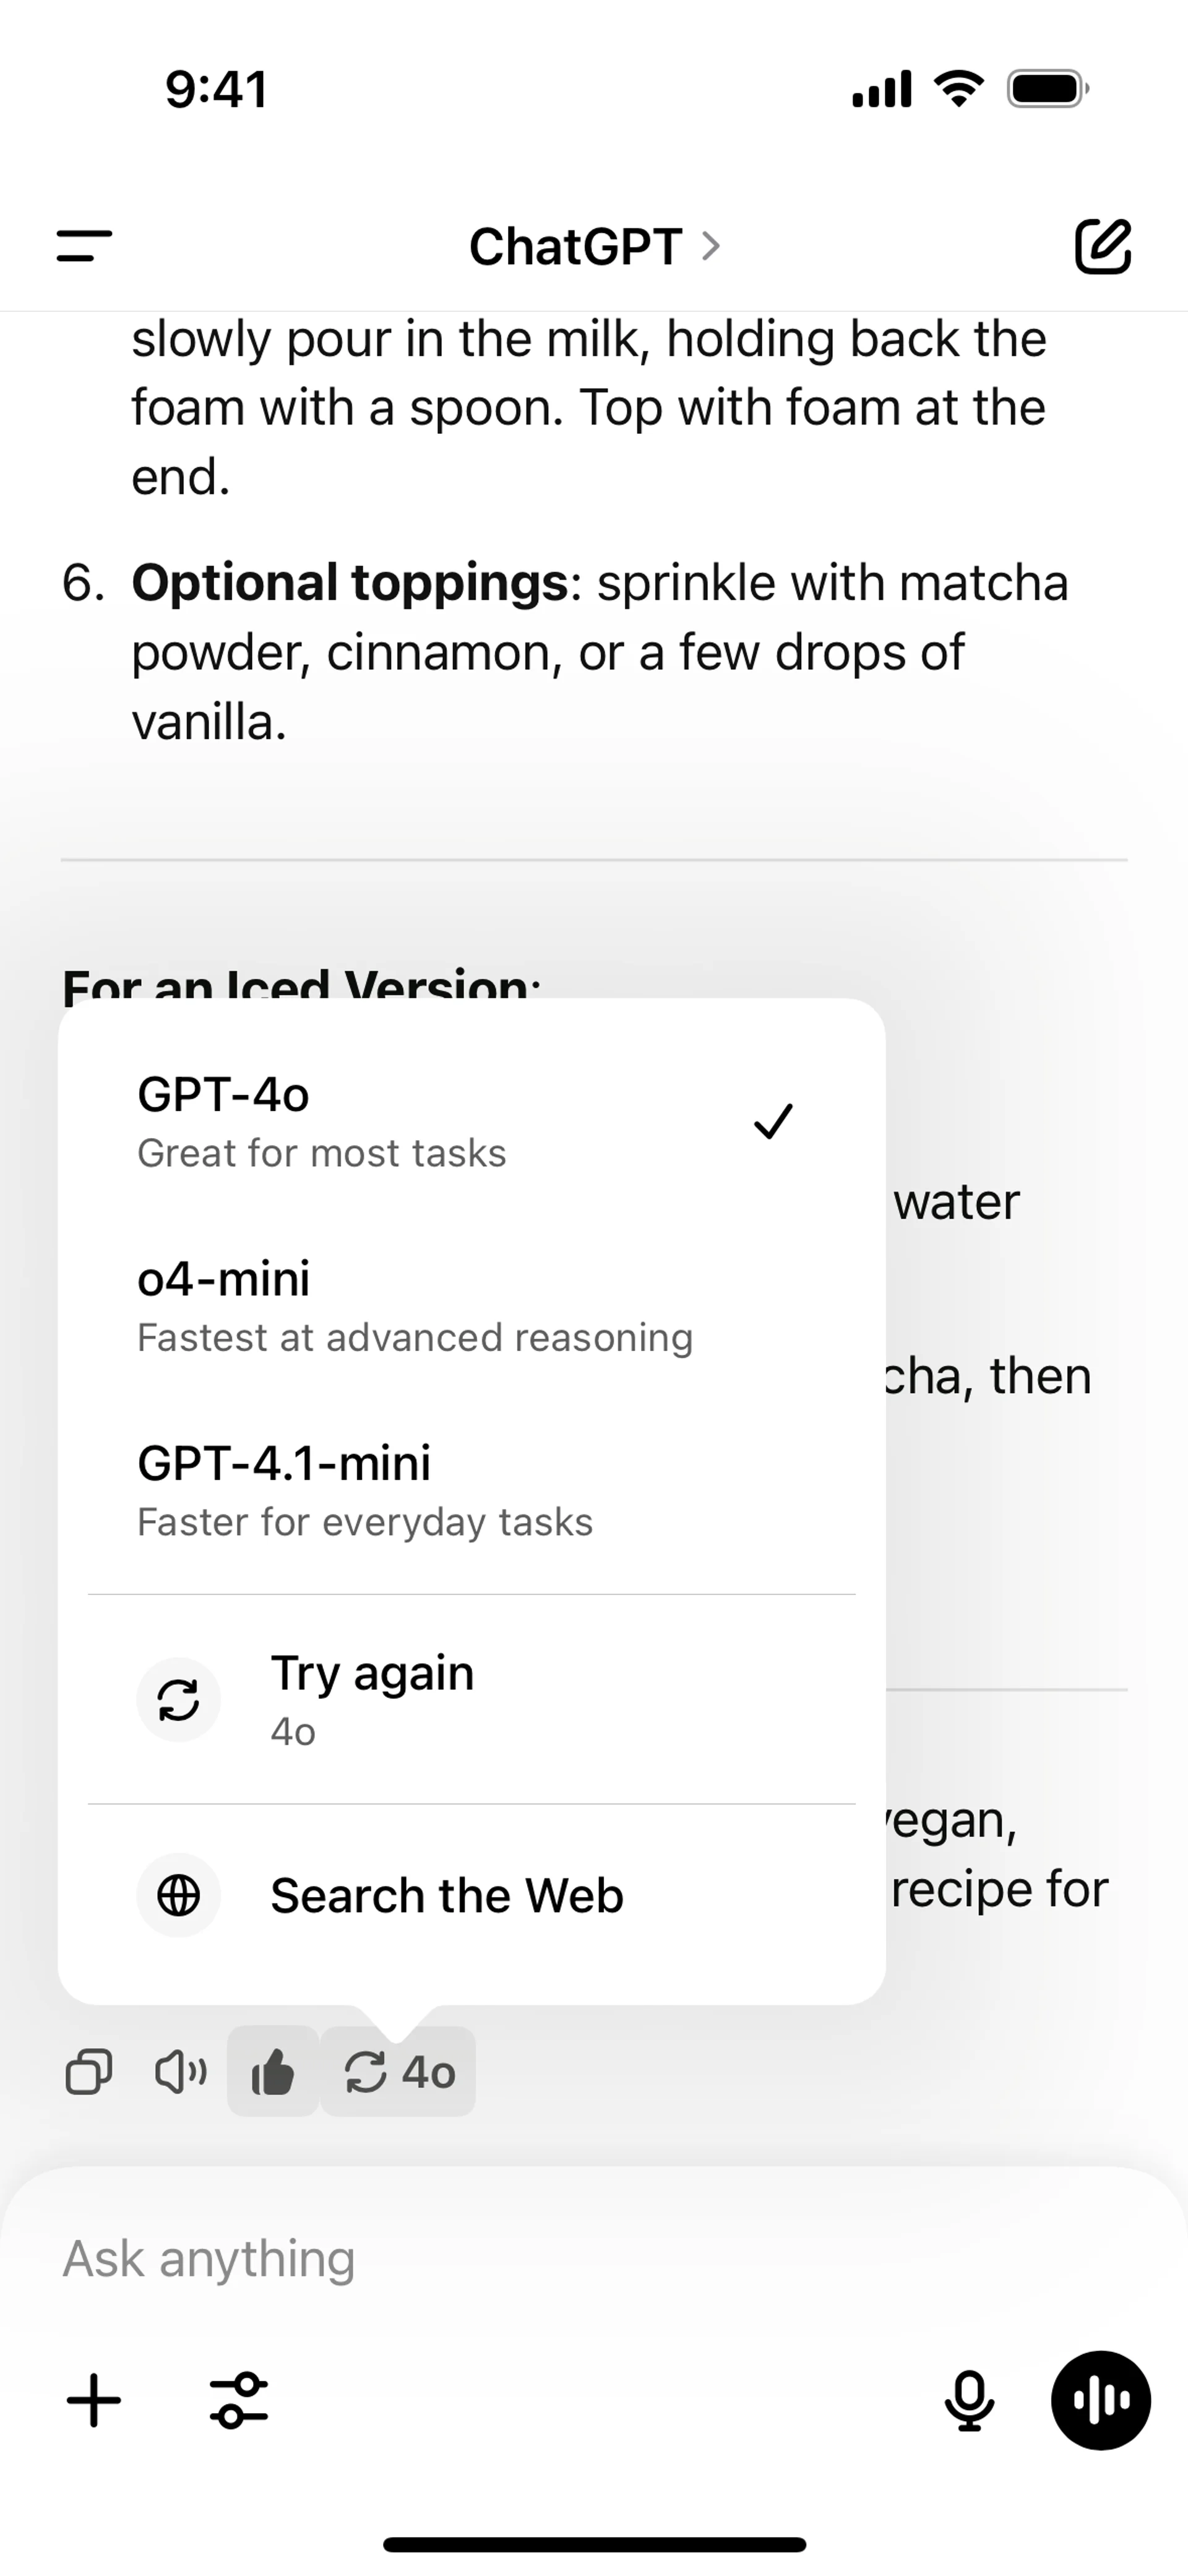Open the sidebar menu icon

point(85,245)
